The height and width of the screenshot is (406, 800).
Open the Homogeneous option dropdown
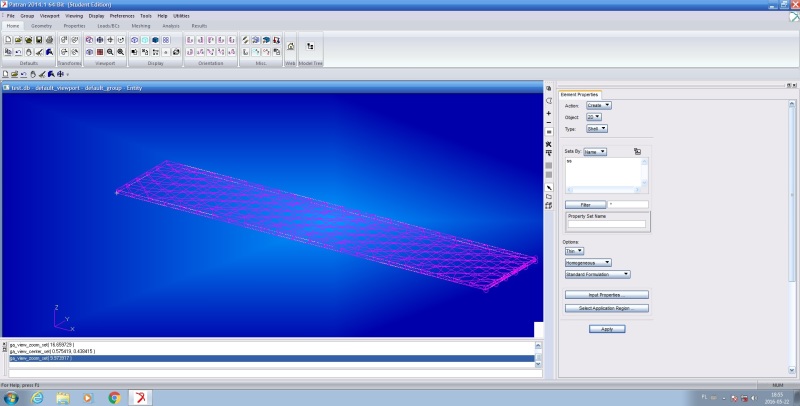588,263
